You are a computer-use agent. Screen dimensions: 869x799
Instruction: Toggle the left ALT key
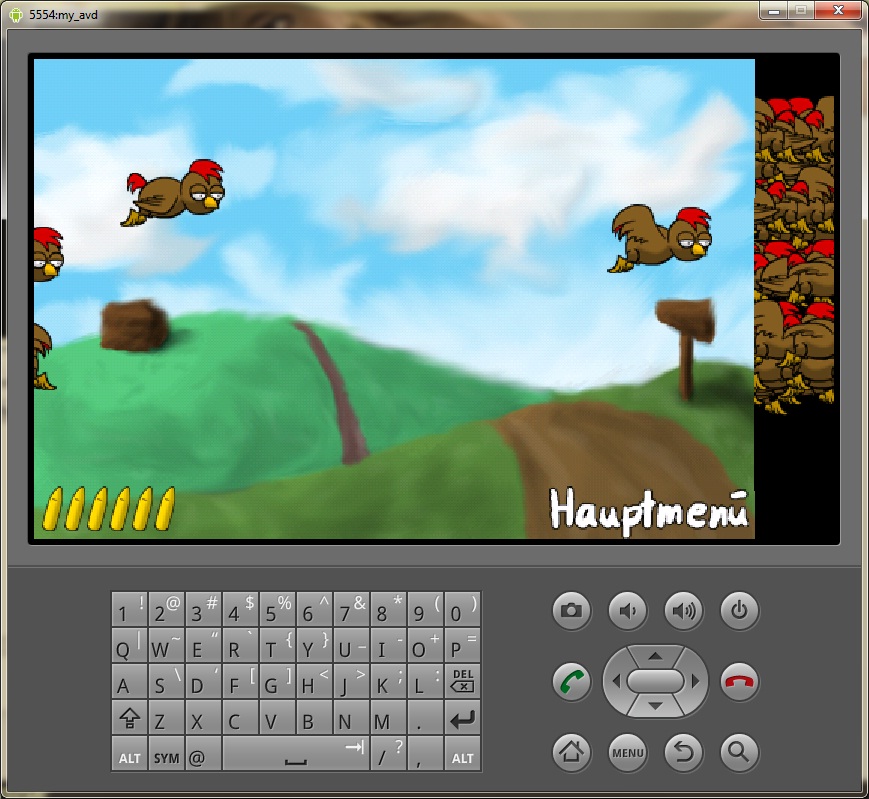pos(129,754)
